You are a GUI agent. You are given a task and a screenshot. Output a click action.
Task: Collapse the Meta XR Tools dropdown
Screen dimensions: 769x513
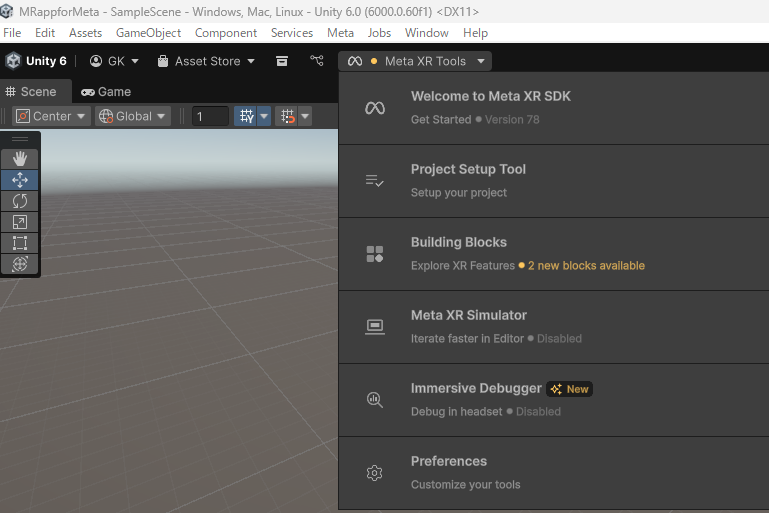click(x=481, y=61)
